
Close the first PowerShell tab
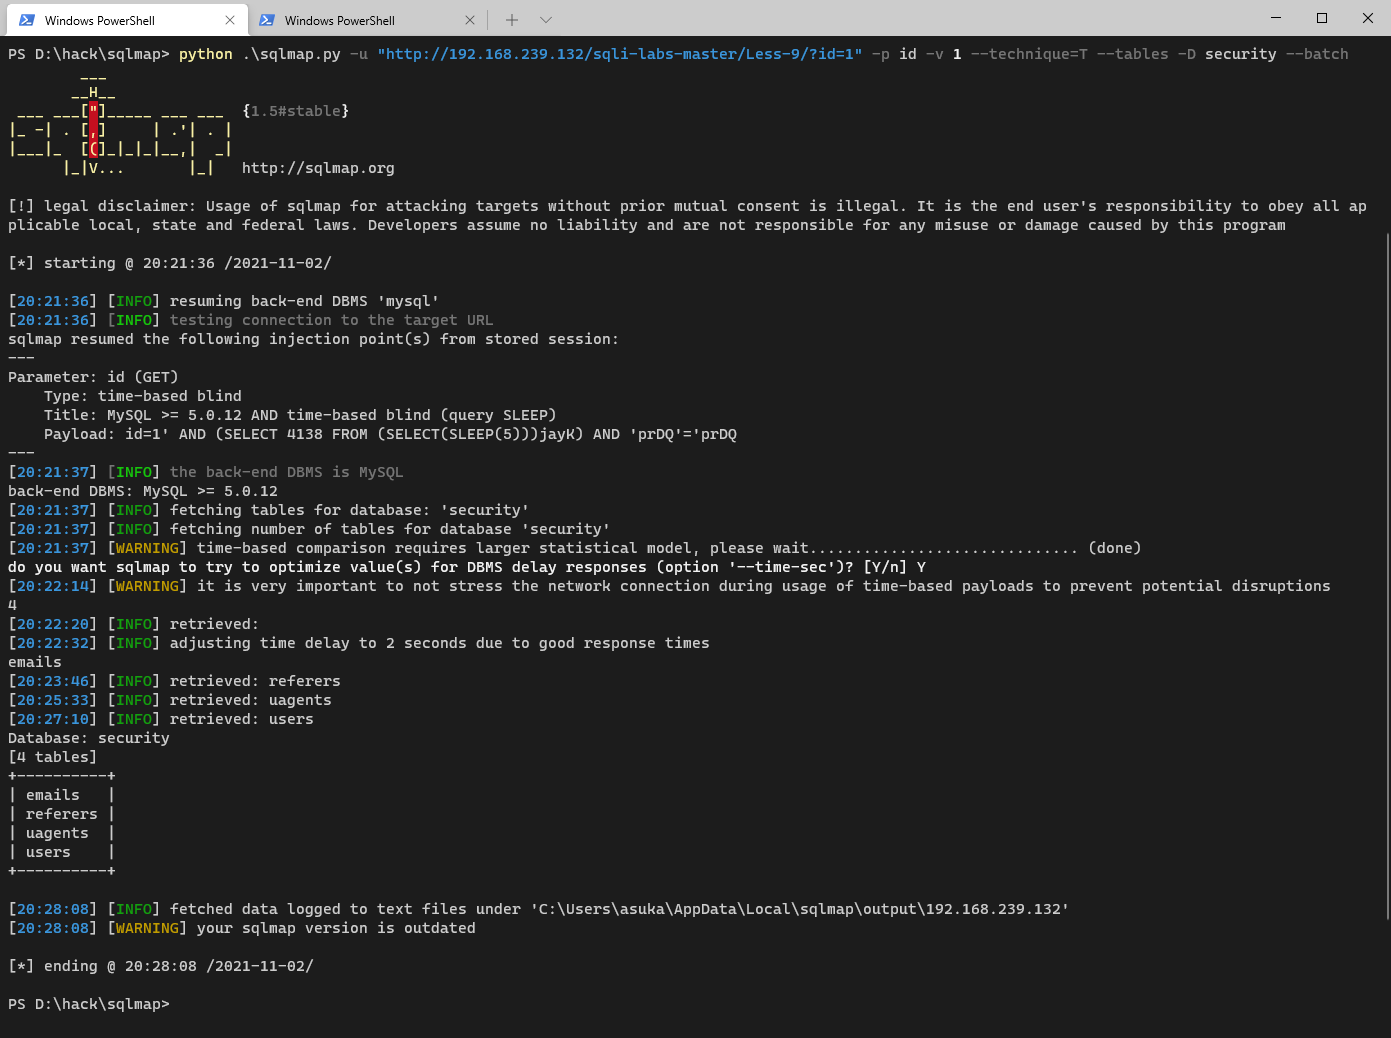coord(230,20)
